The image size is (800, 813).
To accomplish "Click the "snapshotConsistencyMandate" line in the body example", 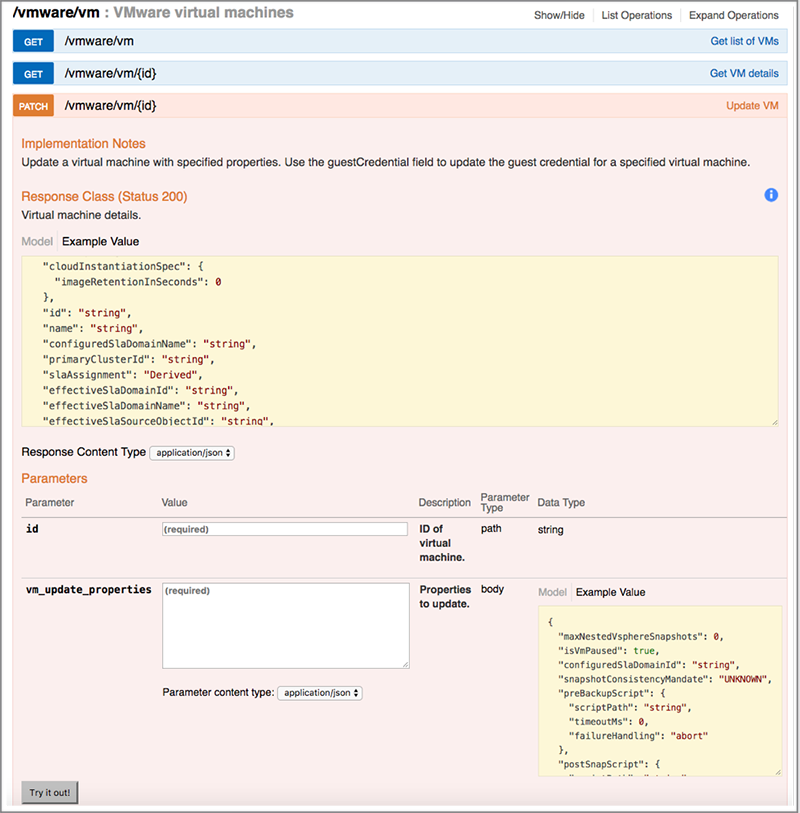I will pyautogui.click(x=665, y=679).
